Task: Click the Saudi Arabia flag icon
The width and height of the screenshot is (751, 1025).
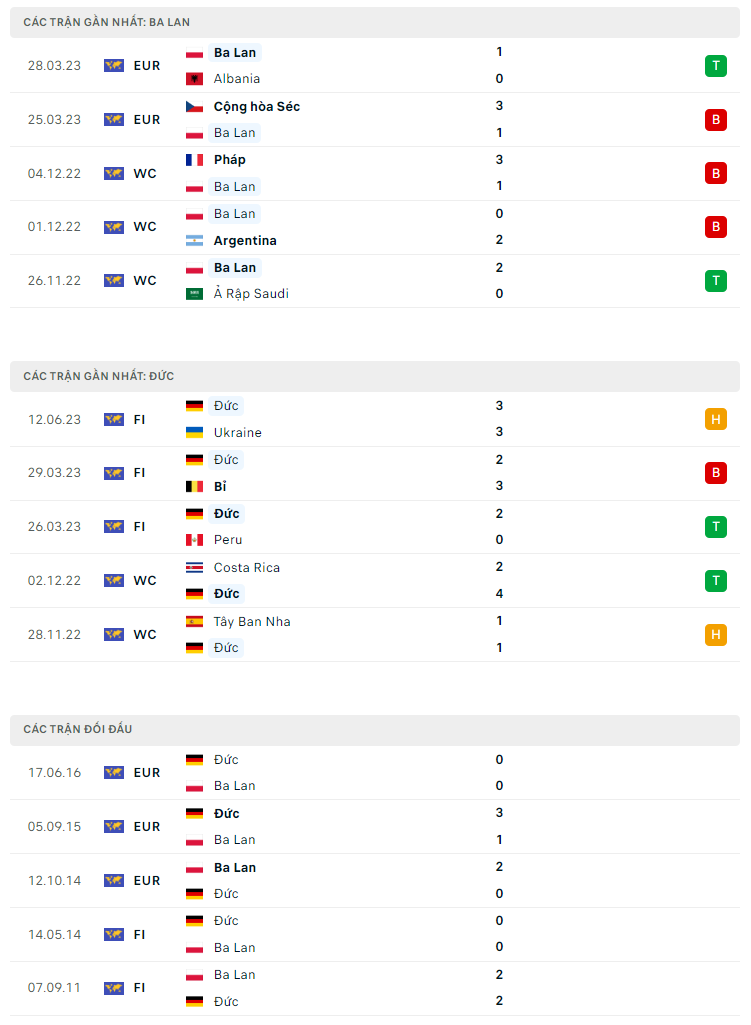Action: (194, 294)
